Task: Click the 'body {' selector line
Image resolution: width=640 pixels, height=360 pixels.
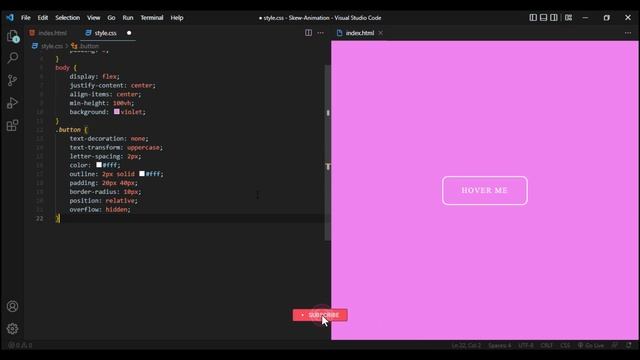Action: point(66,67)
